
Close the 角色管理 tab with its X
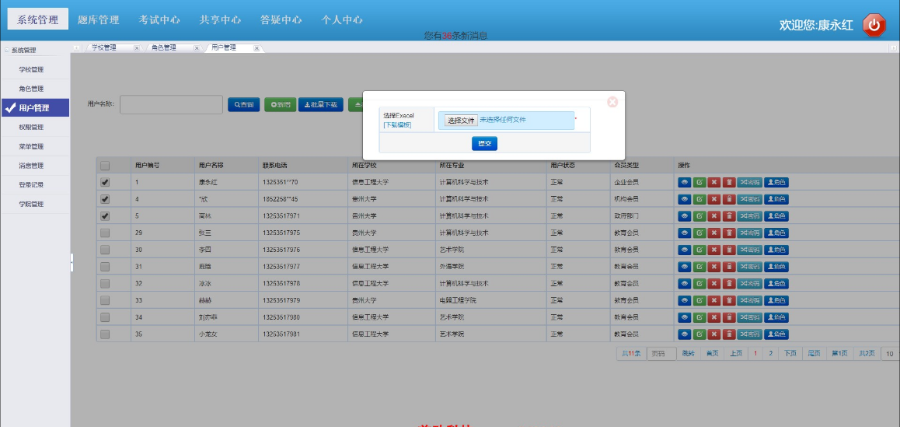coord(196,48)
